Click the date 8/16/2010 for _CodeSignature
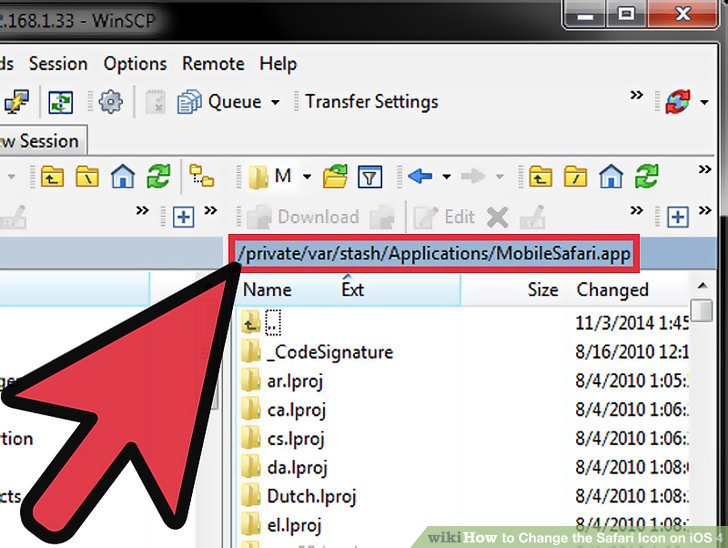 coord(632,352)
